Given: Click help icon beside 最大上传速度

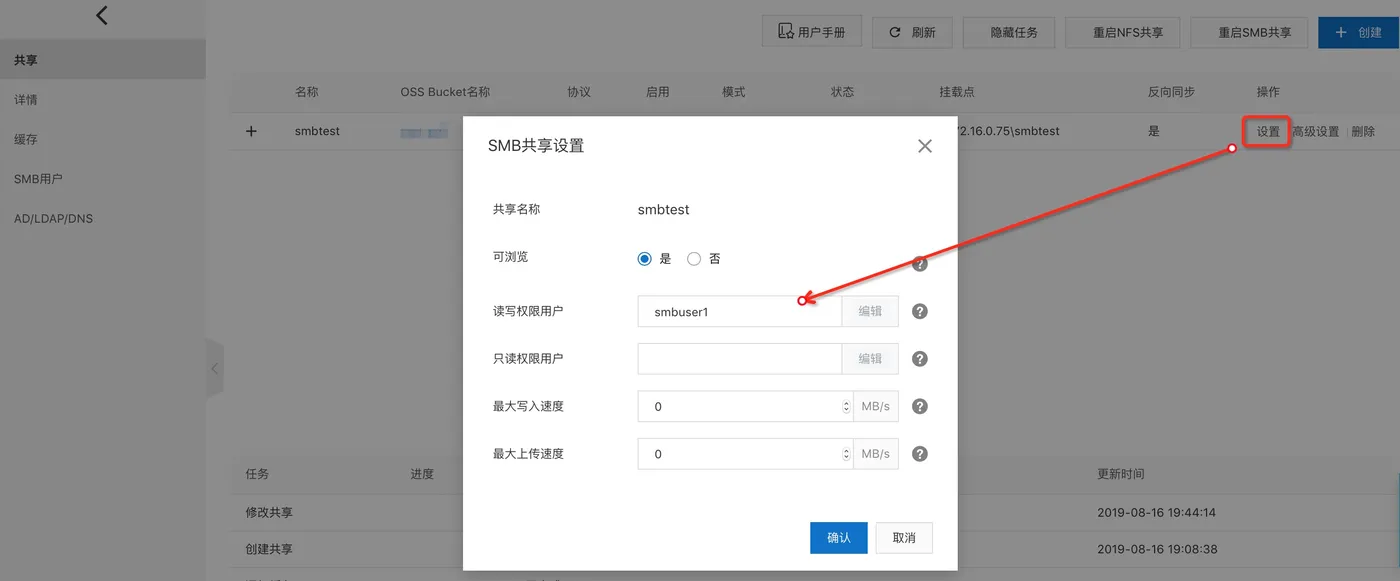Looking at the screenshot, I should click(x=920, y=454).
